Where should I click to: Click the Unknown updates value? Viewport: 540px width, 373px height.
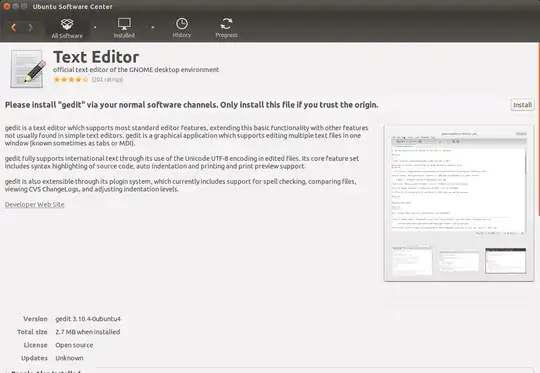point(69,358)
